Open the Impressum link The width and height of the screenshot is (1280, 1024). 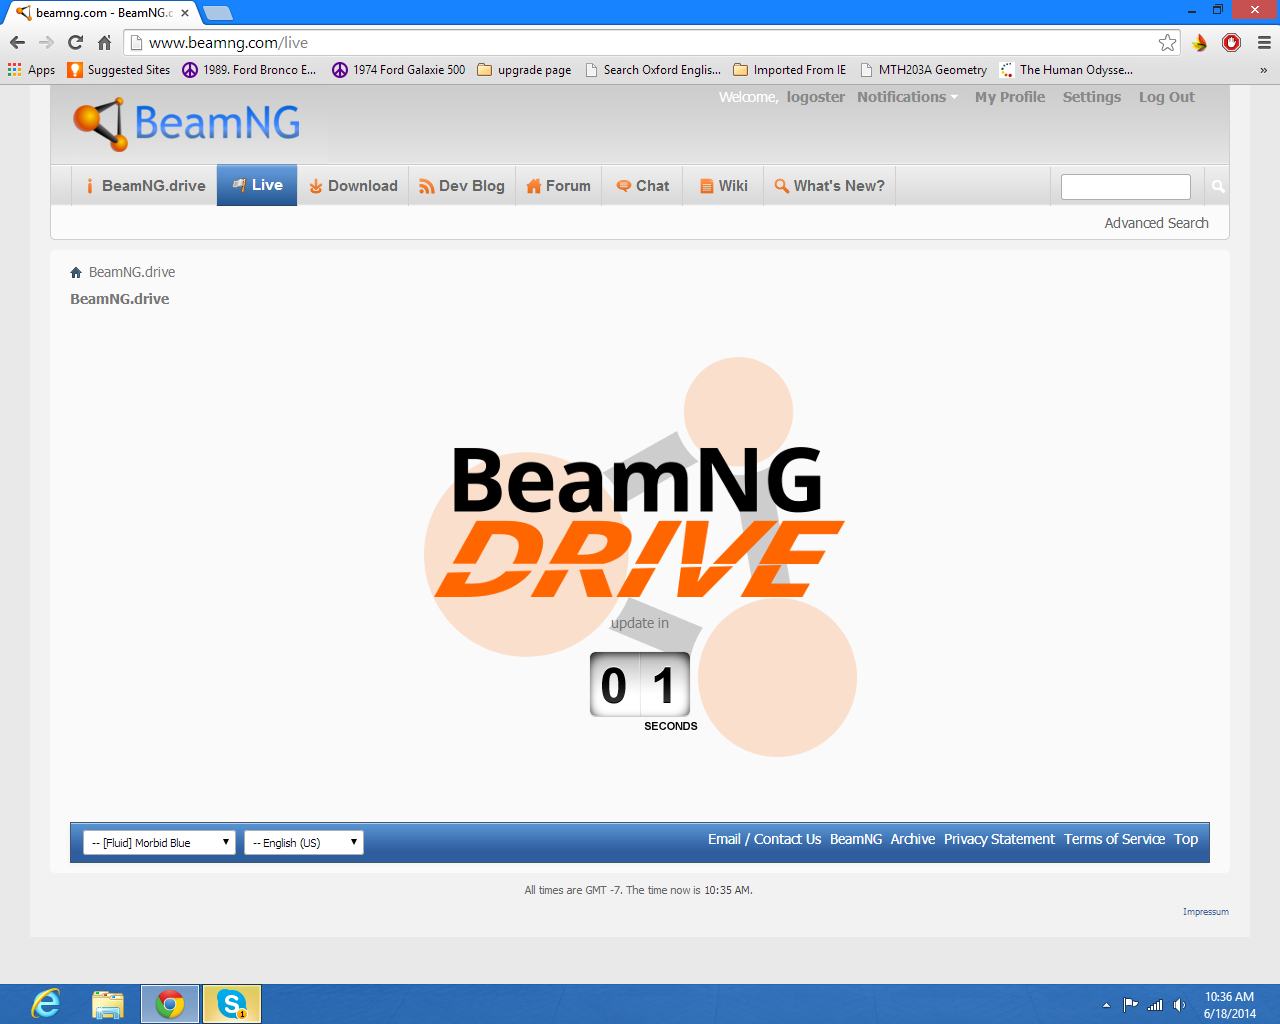(1206, 912)
